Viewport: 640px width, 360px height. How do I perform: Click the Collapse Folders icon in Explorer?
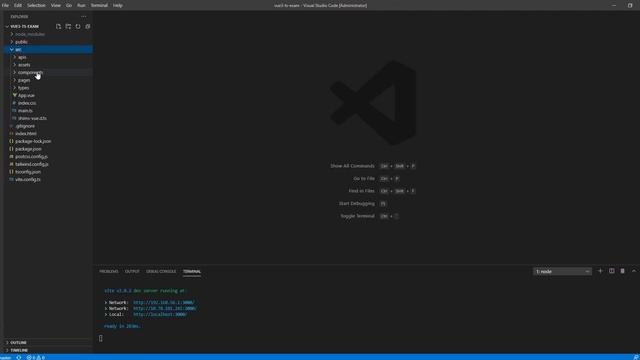(88, 27)
